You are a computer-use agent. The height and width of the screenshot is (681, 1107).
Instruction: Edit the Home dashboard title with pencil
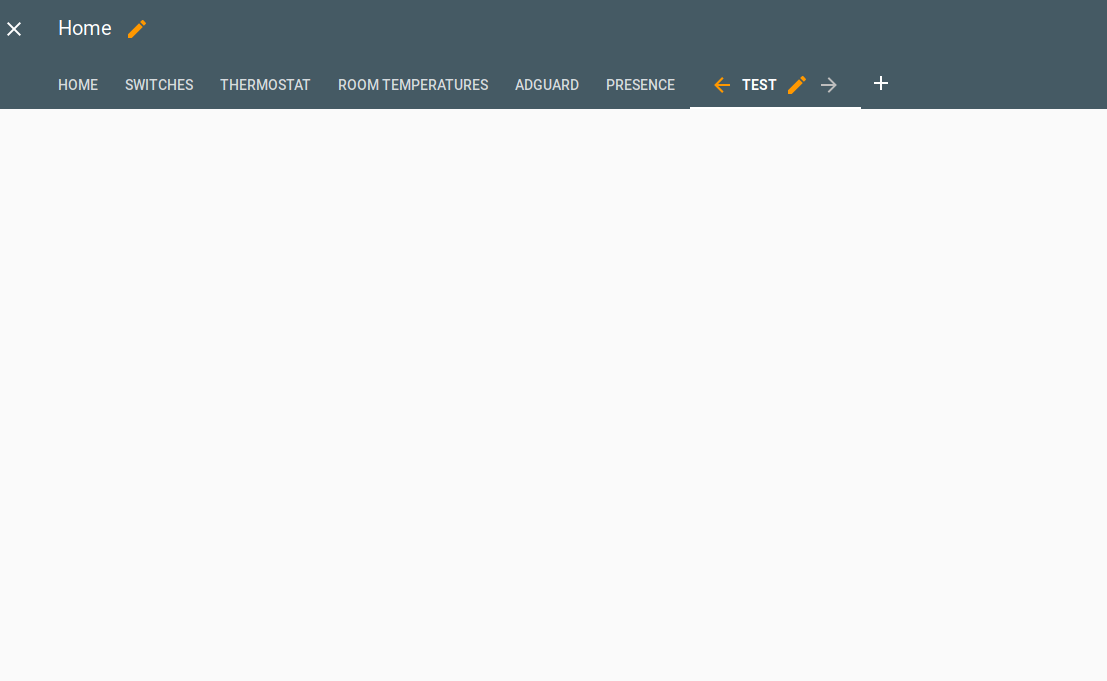pyautogui.click(x=137, y=29)
